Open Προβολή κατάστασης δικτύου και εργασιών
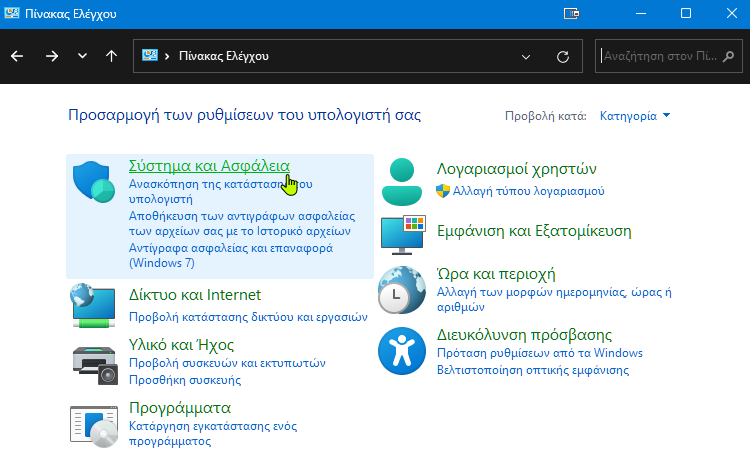This screenshot has height=475, width=750. coord(248,317)
